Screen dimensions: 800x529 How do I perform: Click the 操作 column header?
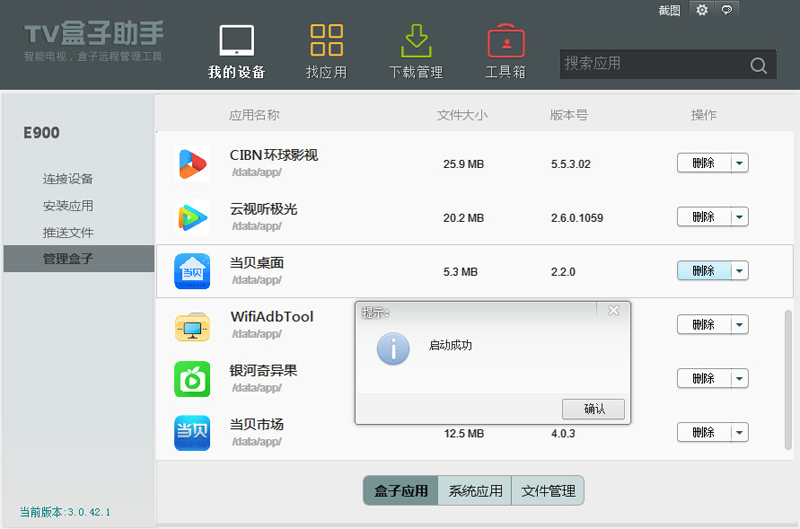click(x=704, y=115)
